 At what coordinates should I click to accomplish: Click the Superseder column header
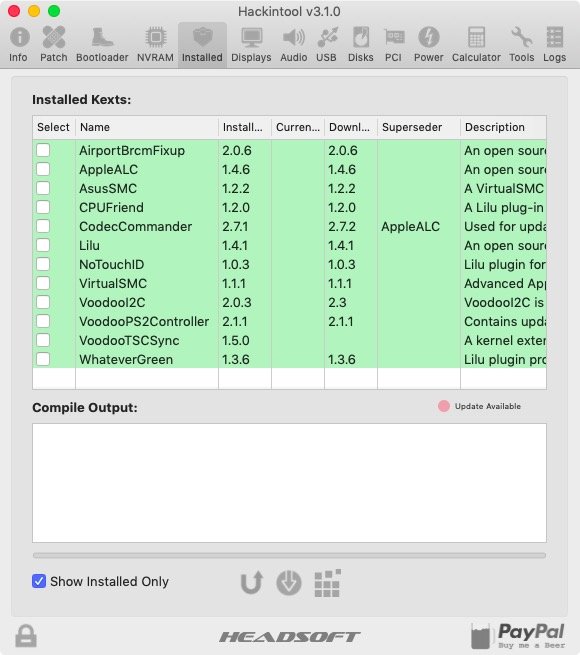[419, 127]
